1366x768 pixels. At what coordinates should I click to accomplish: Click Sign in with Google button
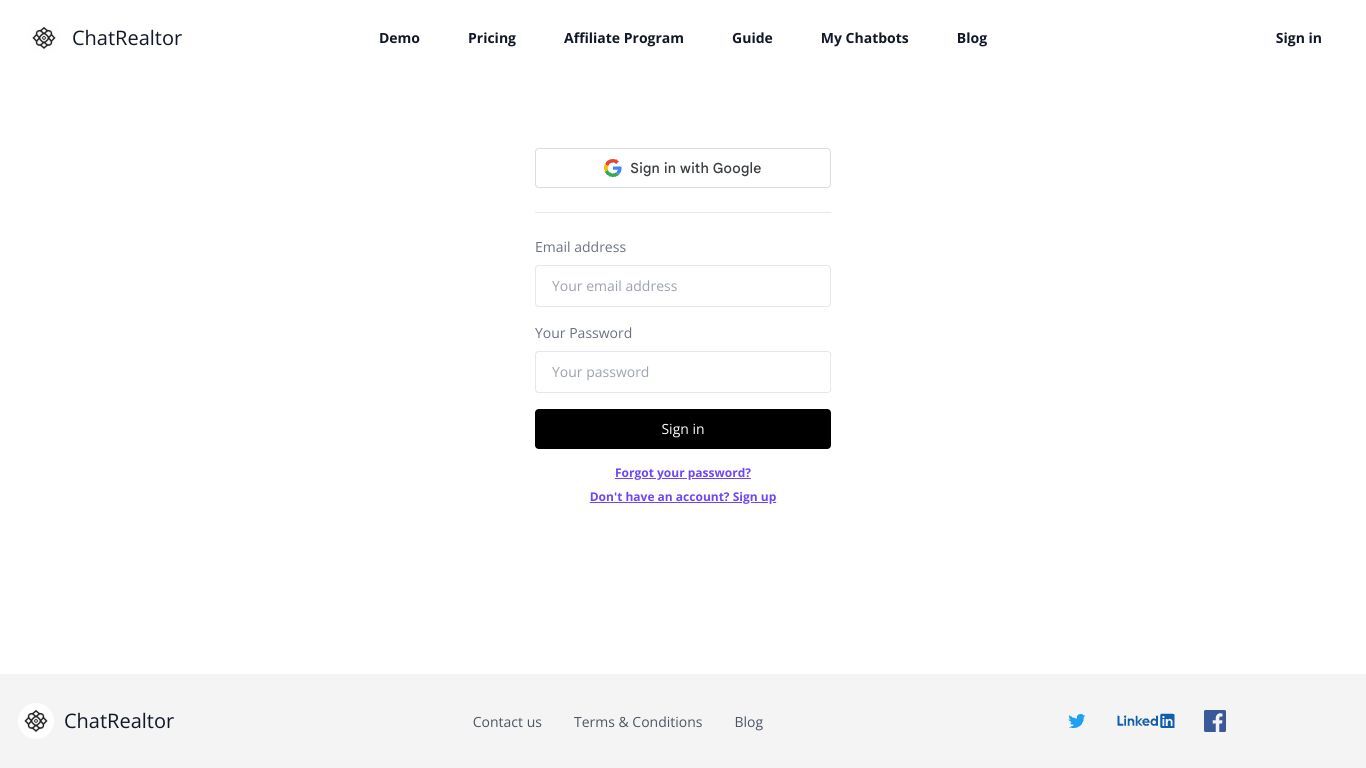683,168
